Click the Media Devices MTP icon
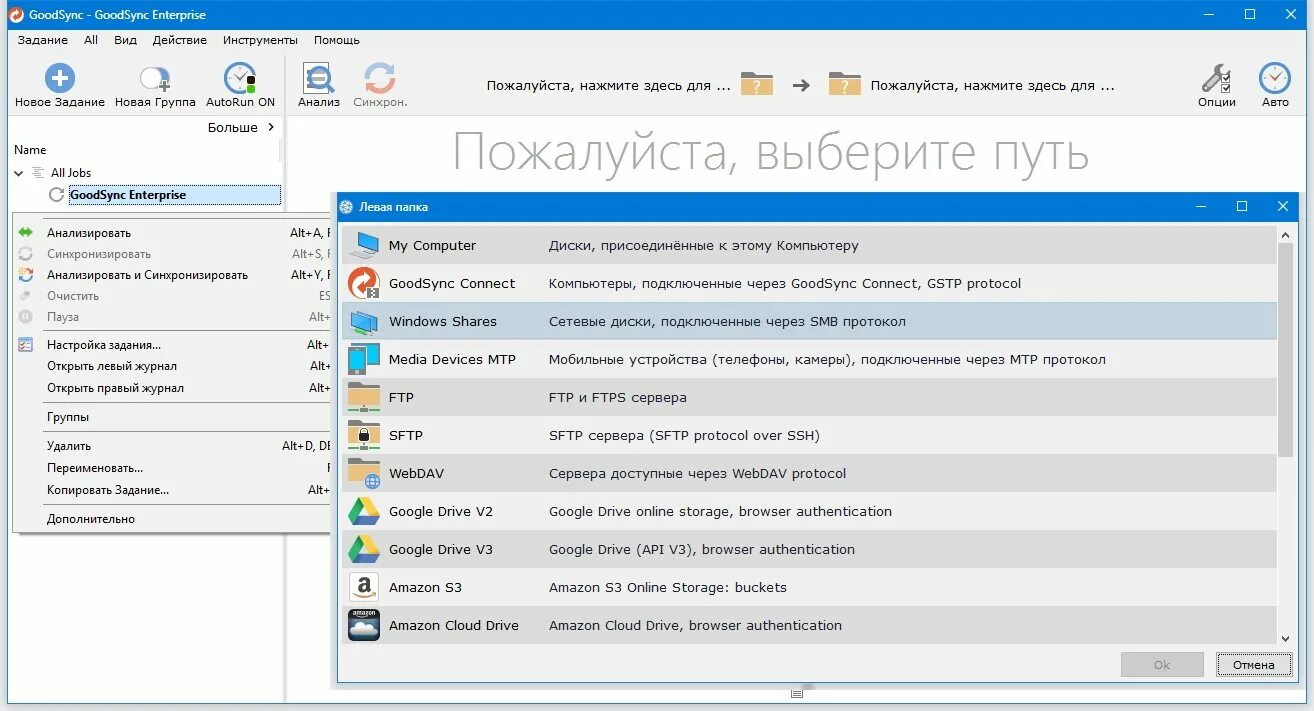Image resolution: width=1314 pixels, height=711 pixels. click(x=364, y=359)
